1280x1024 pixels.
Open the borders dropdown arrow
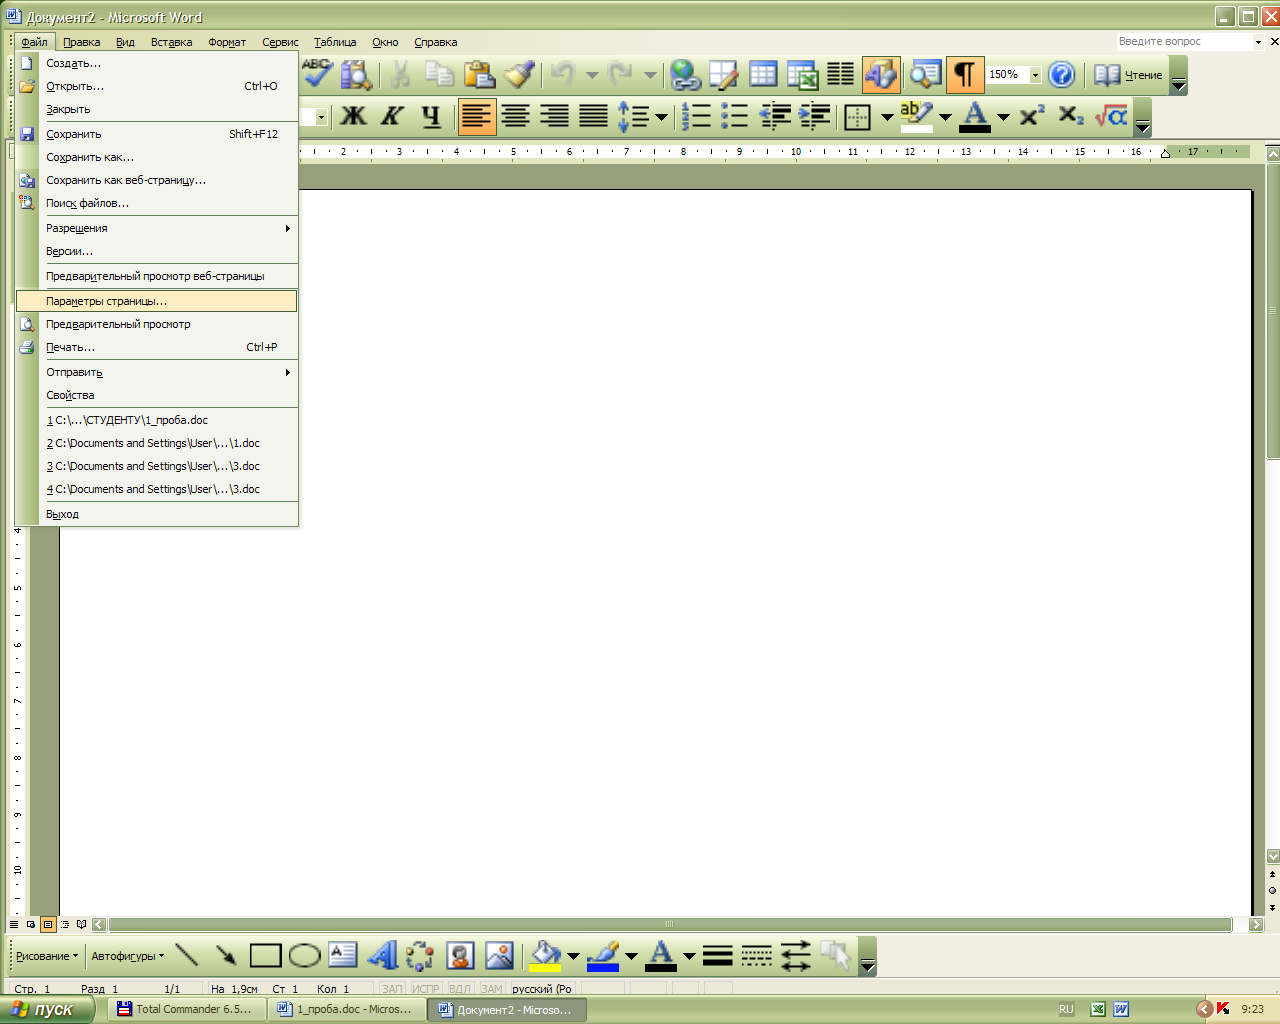[x=886, y=117]
